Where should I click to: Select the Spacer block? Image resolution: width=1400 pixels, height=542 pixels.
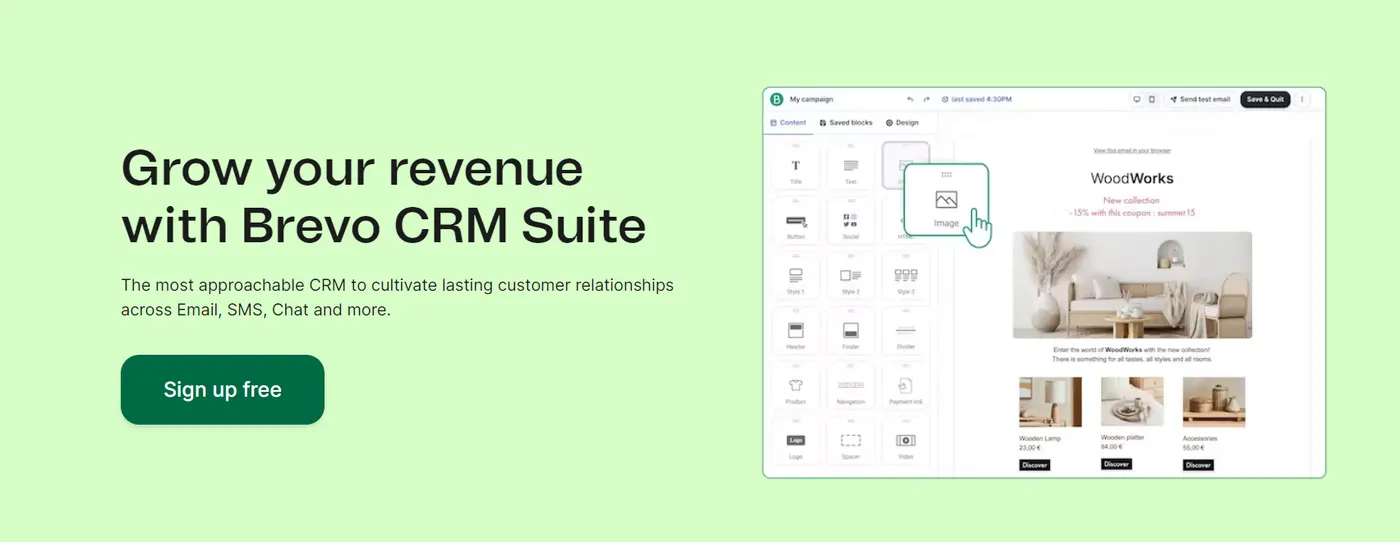[851, 441]
